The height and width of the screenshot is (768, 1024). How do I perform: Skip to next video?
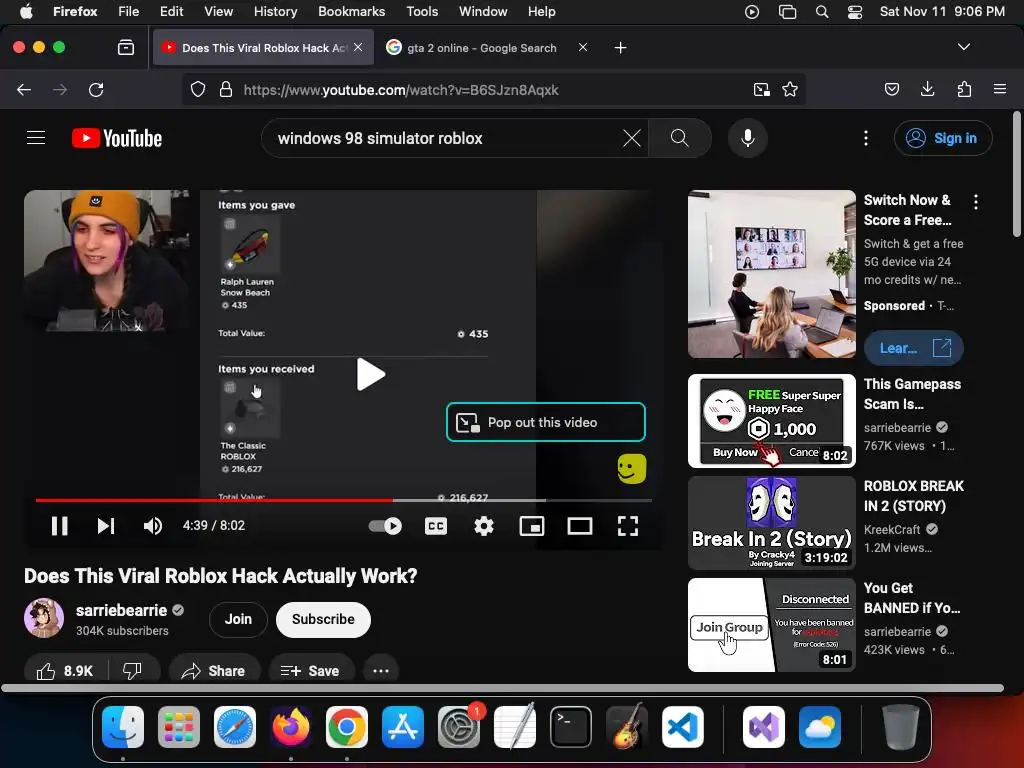(x=106, y=526)
